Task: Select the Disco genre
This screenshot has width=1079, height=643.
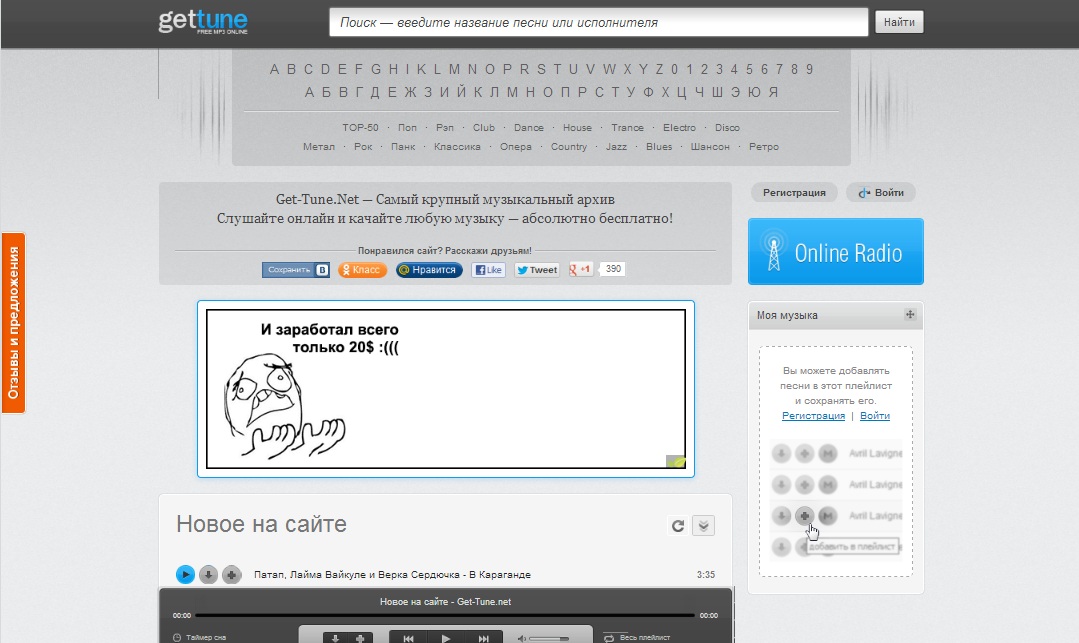Action: pos(727,127)
